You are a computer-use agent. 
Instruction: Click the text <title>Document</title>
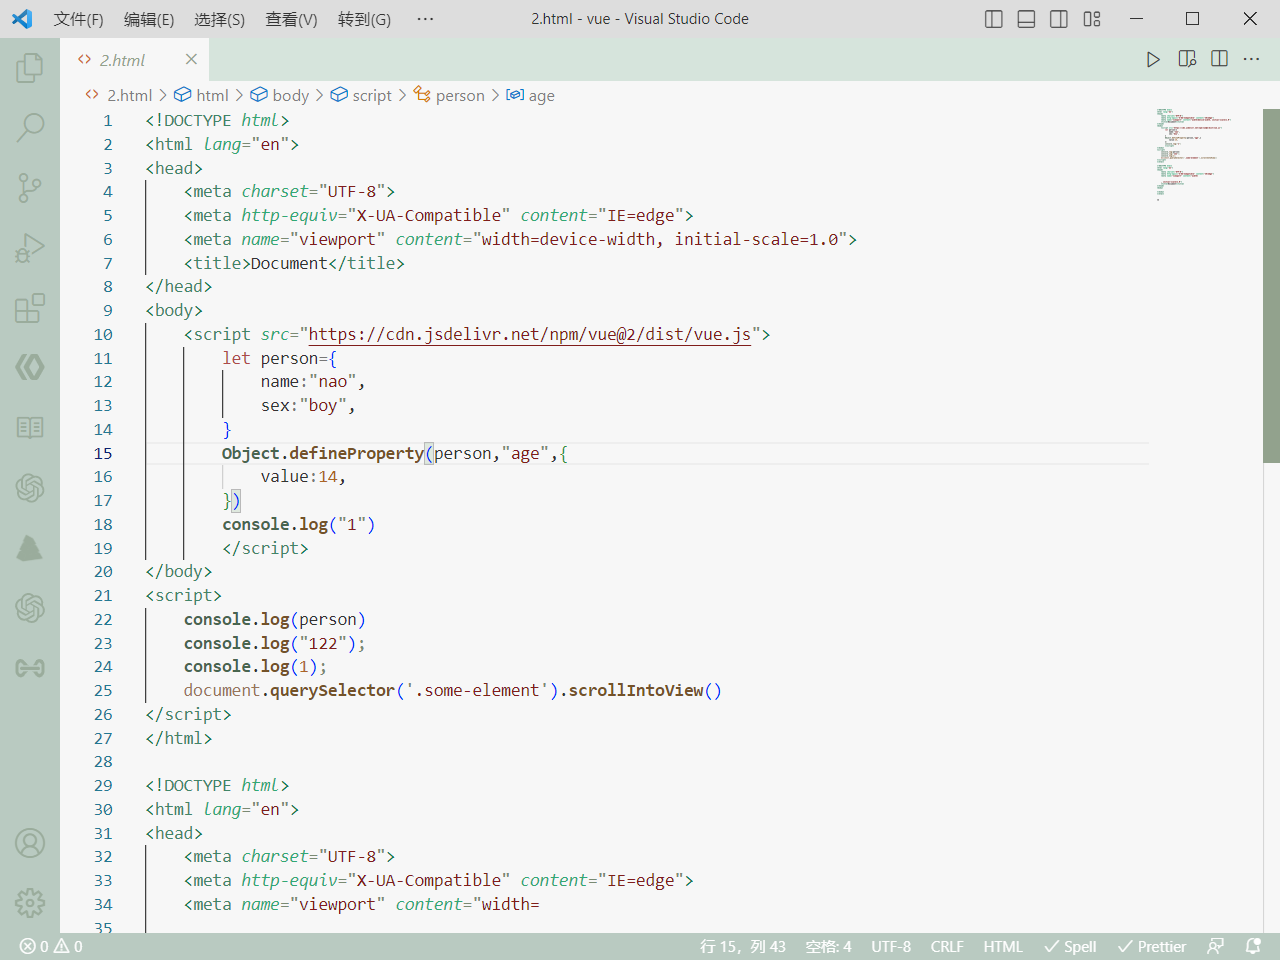294,263
